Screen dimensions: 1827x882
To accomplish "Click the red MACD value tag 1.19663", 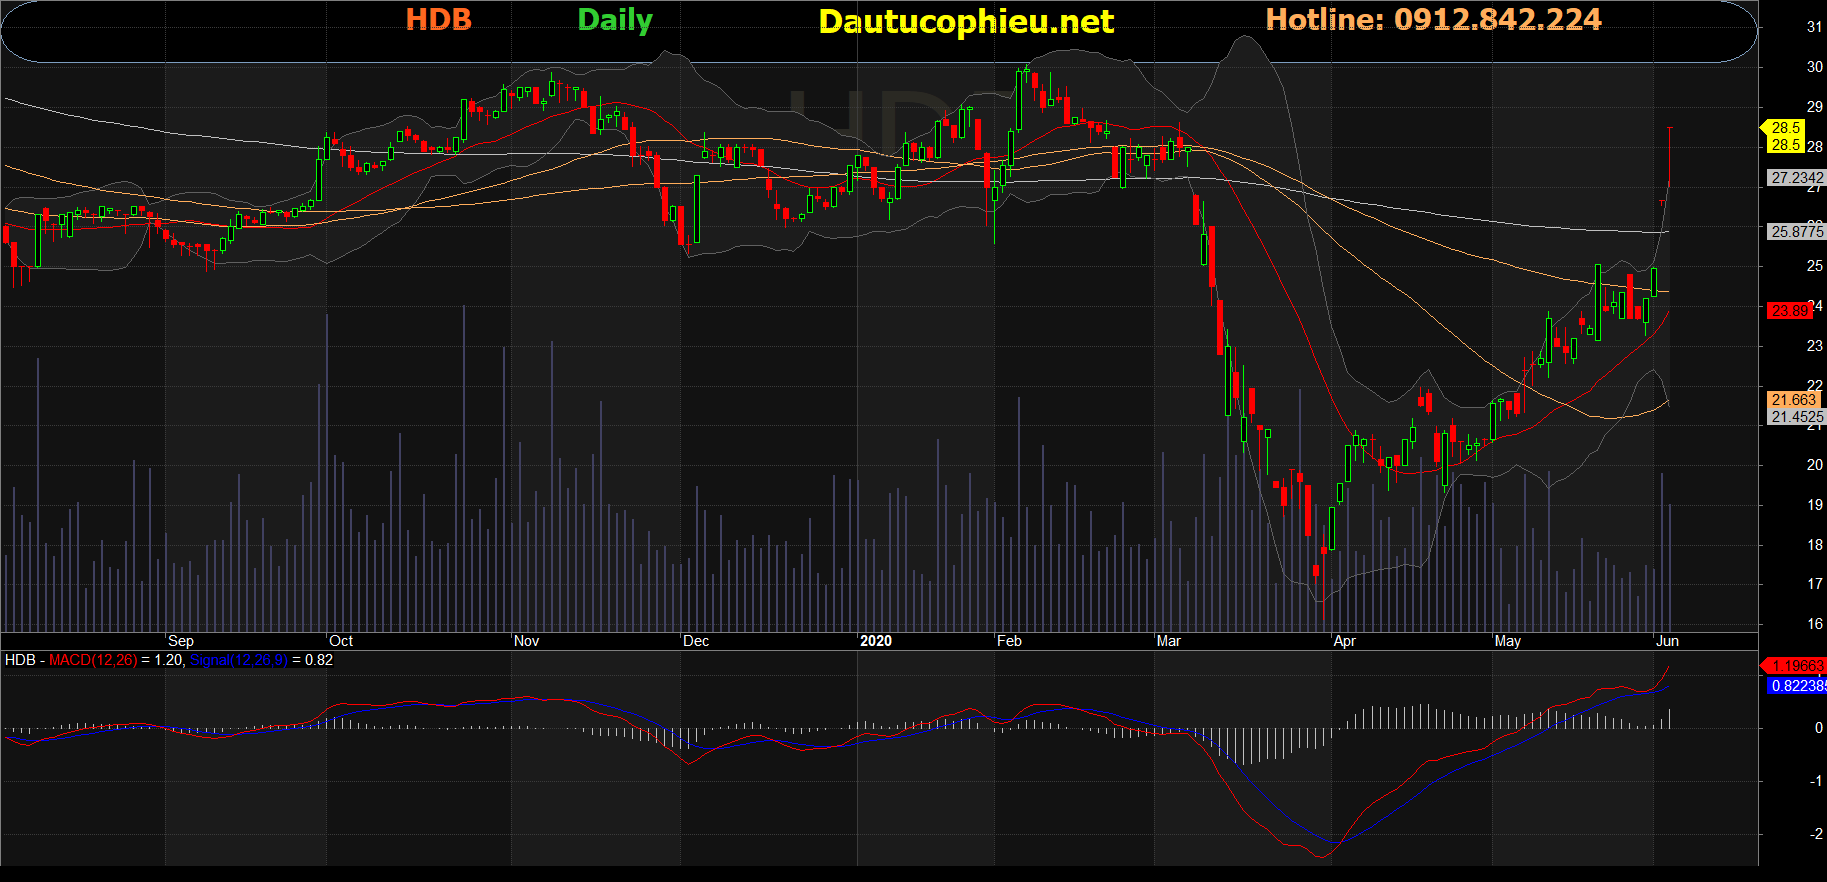I will [1796, 666].
